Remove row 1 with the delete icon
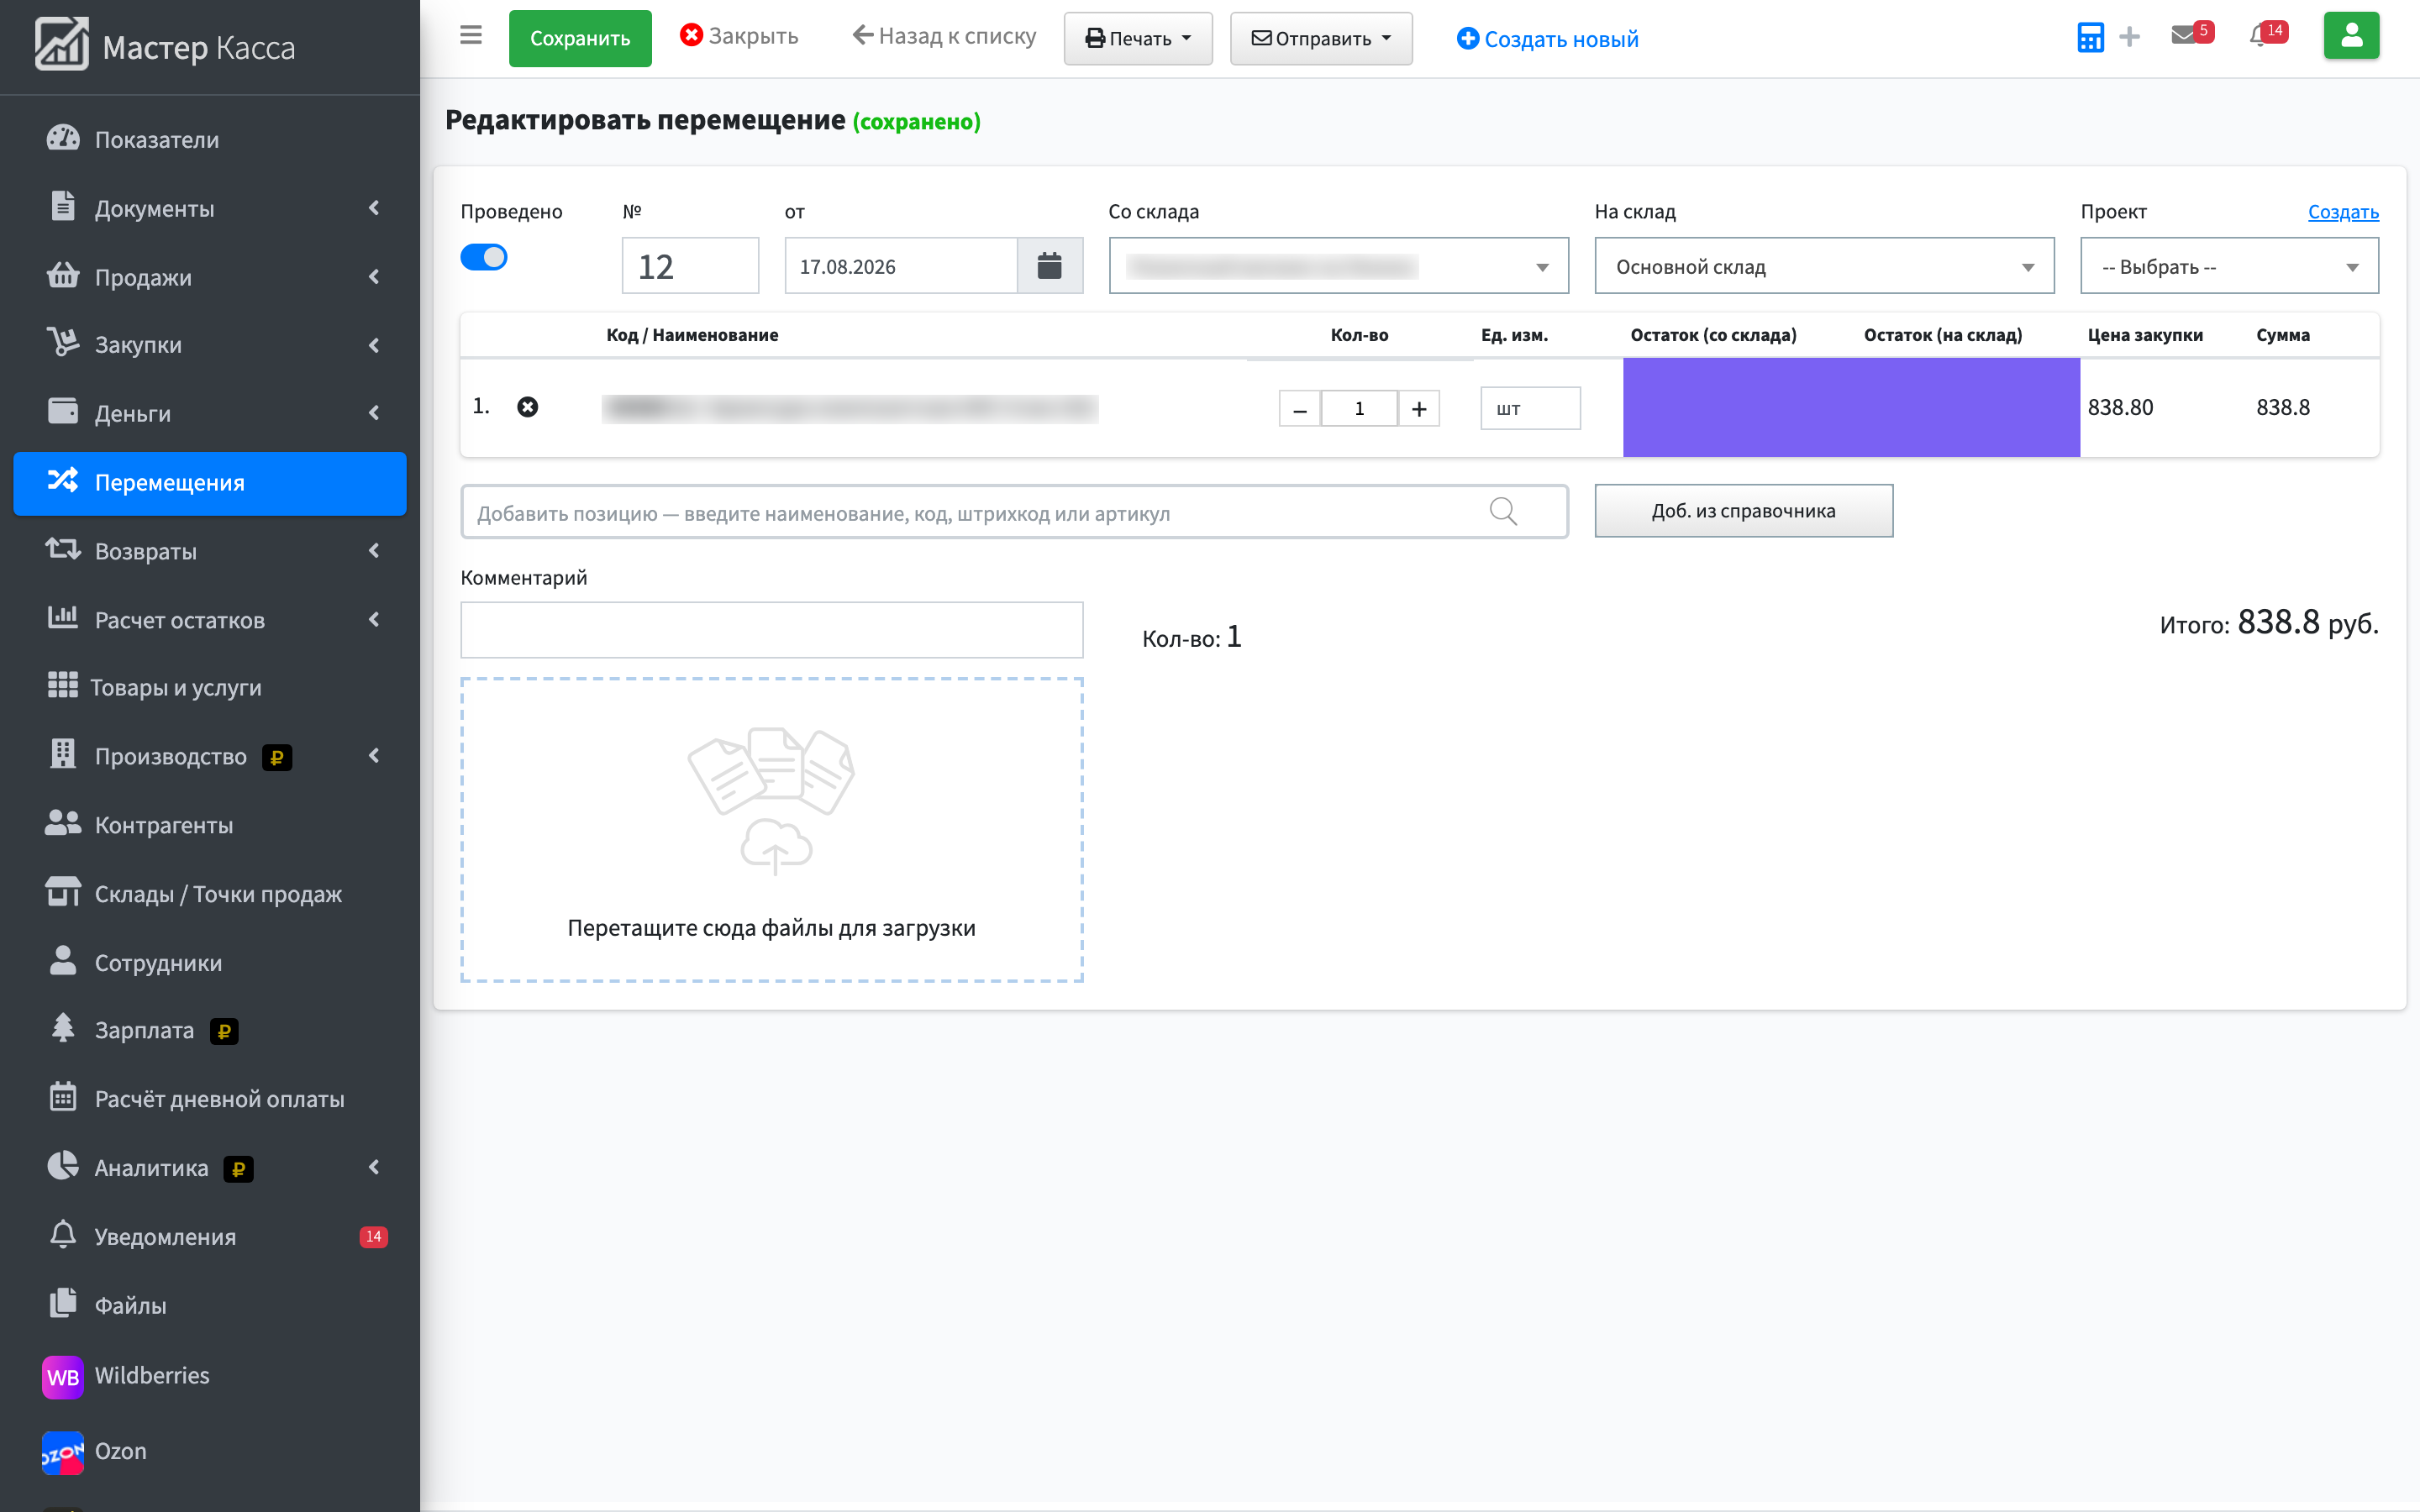The image size is (2420, 1512). (x=527, y=407)
